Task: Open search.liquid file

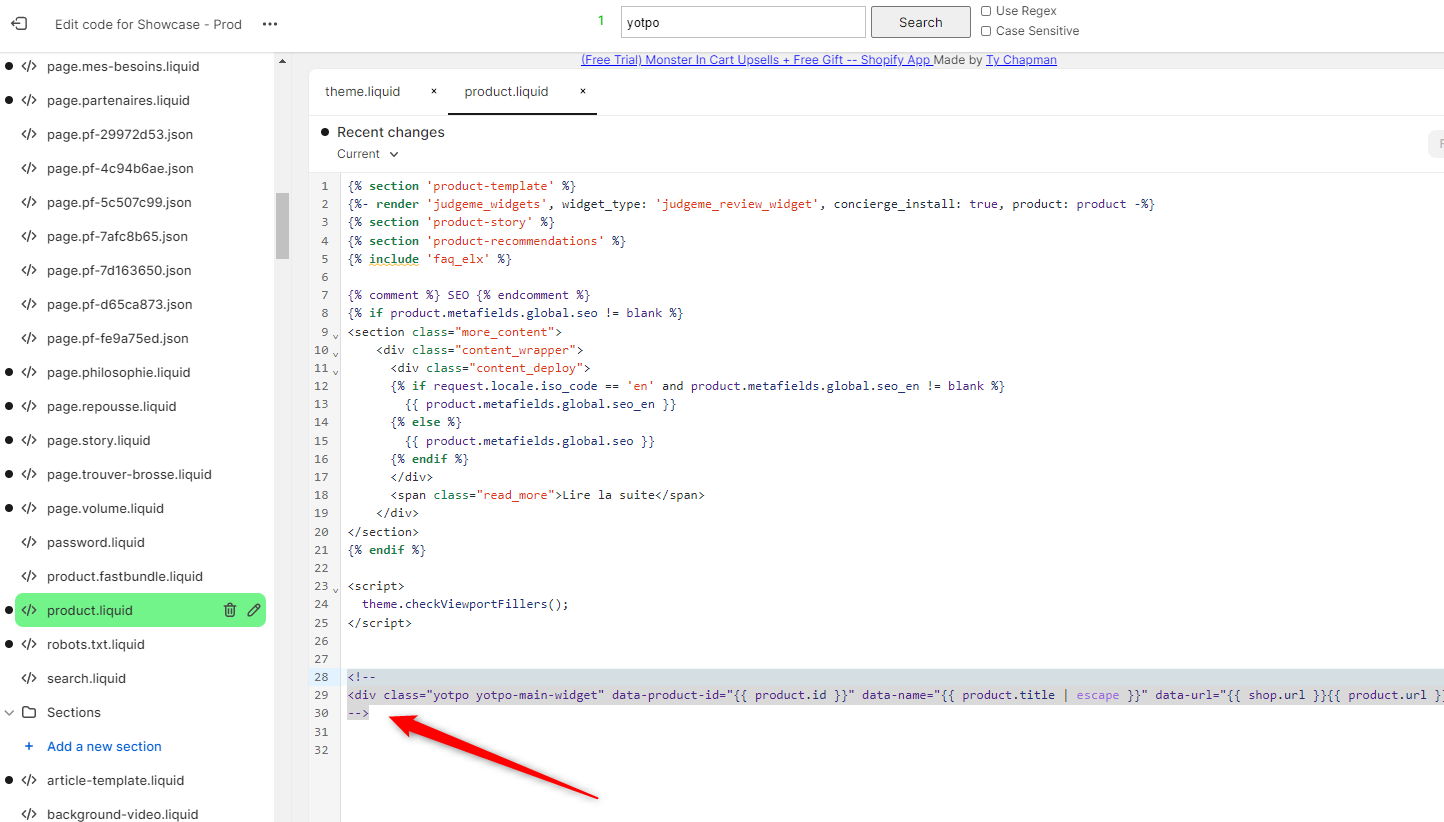Action: tap(86, 678)
